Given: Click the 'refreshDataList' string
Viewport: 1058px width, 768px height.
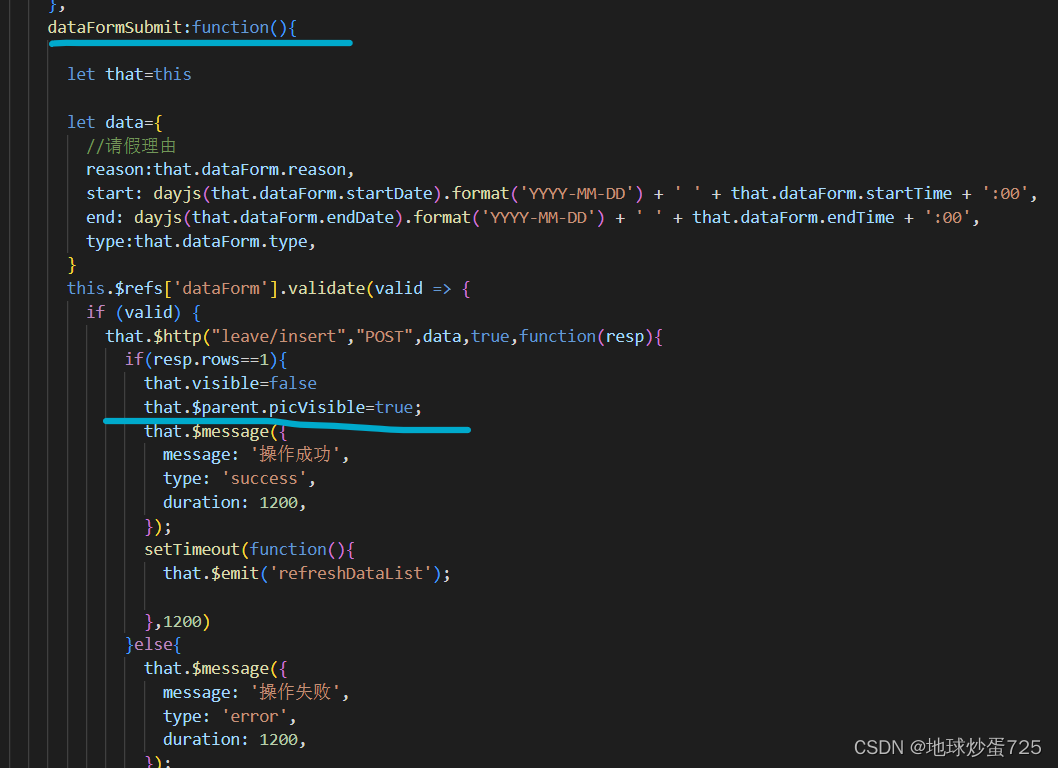Looking at the screenshot, I should pyautogui.click(x=351, y=574).
